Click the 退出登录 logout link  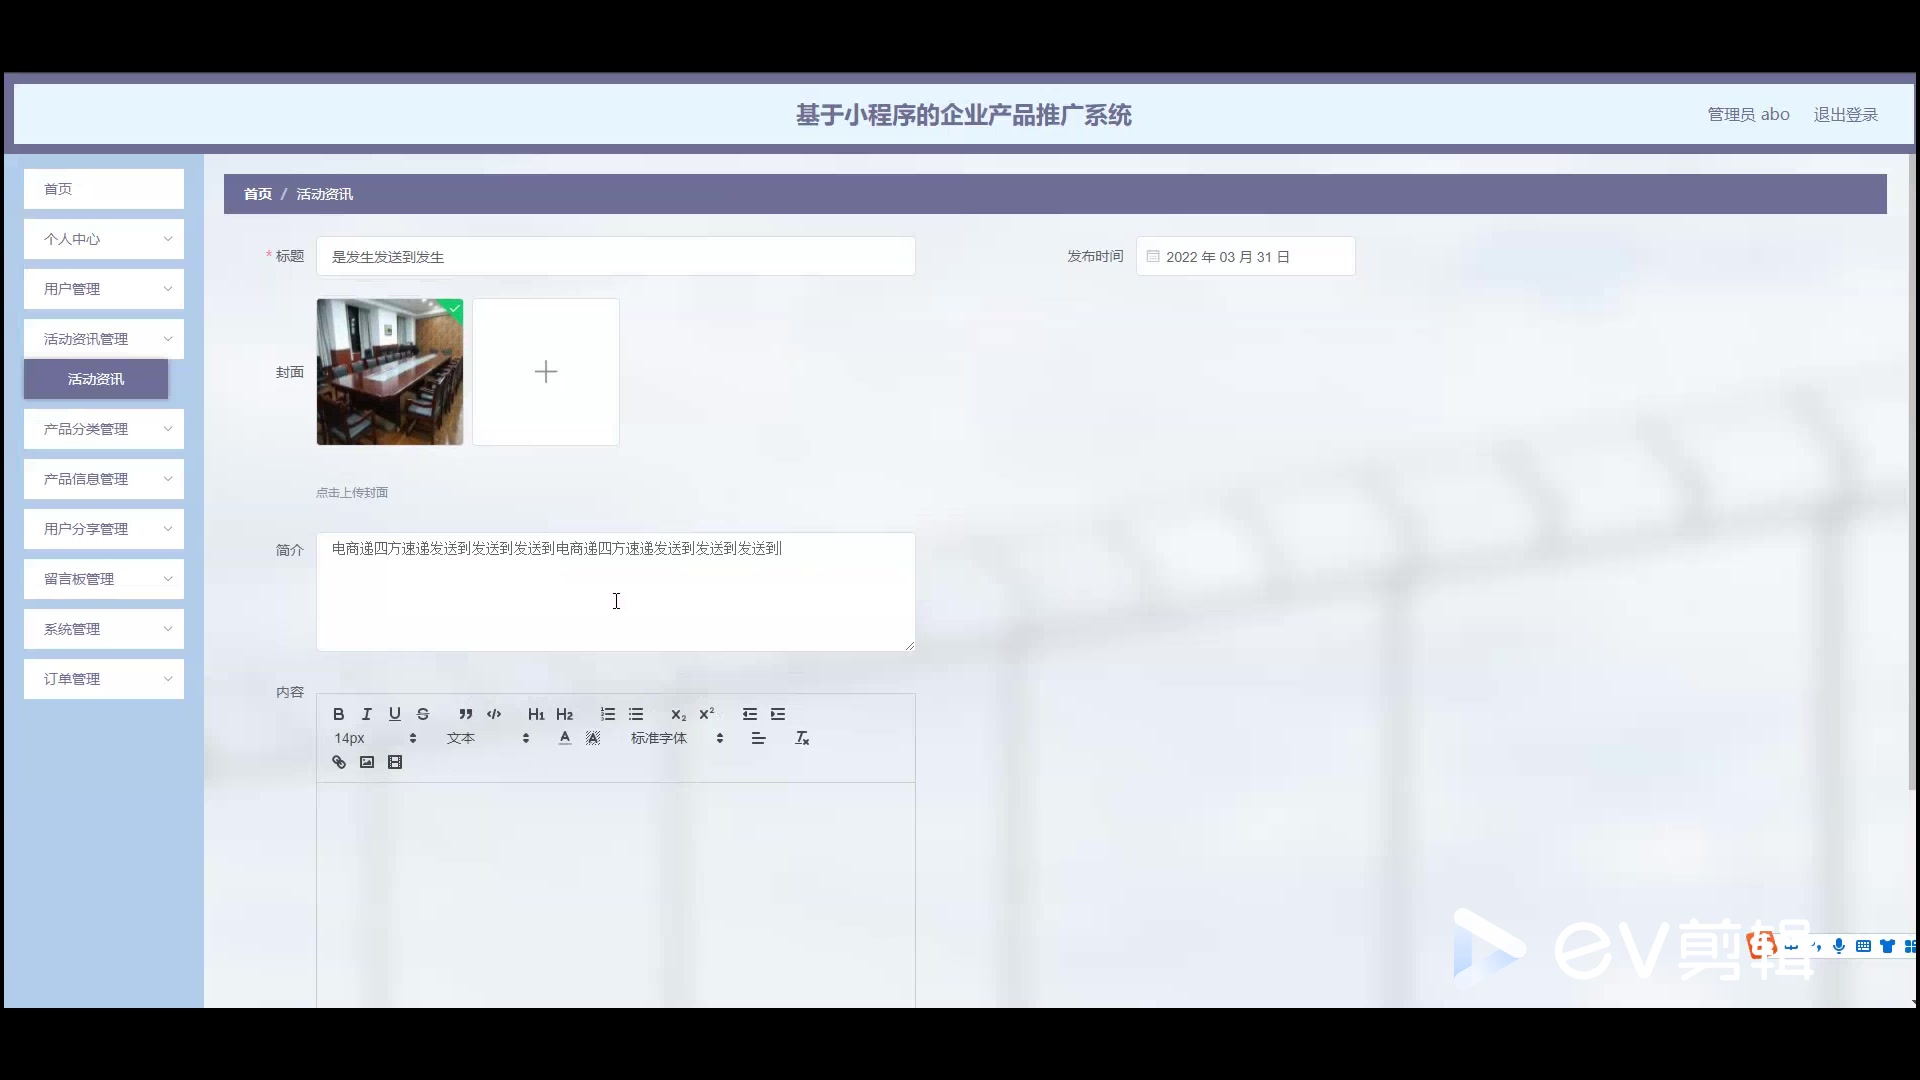1845,115
